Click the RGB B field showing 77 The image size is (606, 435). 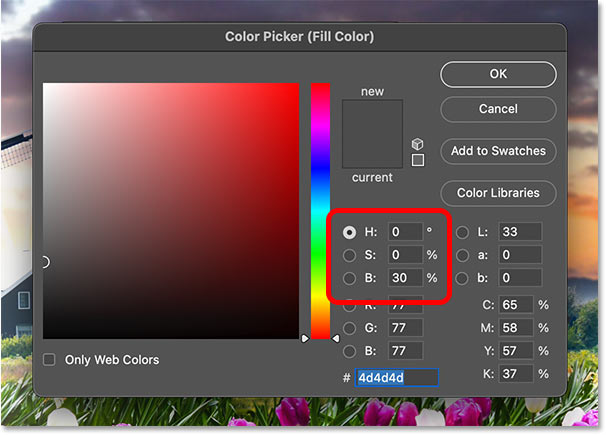(405, 351)
